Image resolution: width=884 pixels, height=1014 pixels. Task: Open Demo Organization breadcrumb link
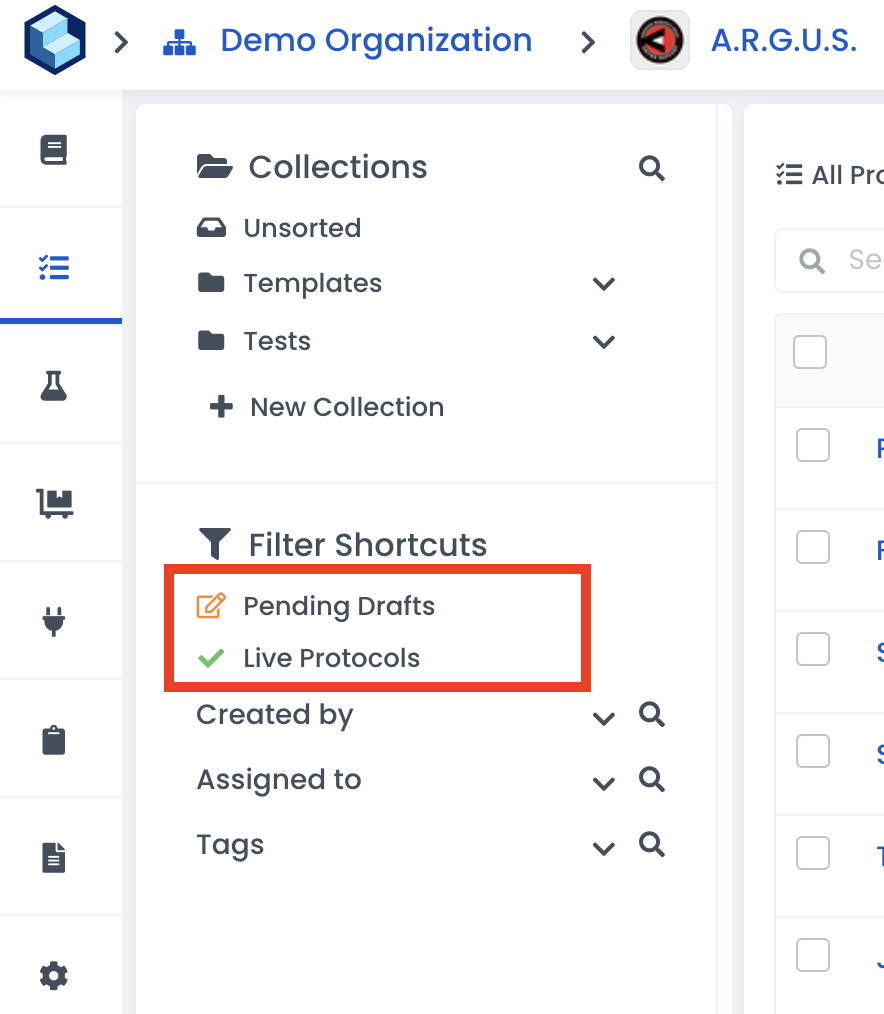pyautogui.click(x=375, y=41)
